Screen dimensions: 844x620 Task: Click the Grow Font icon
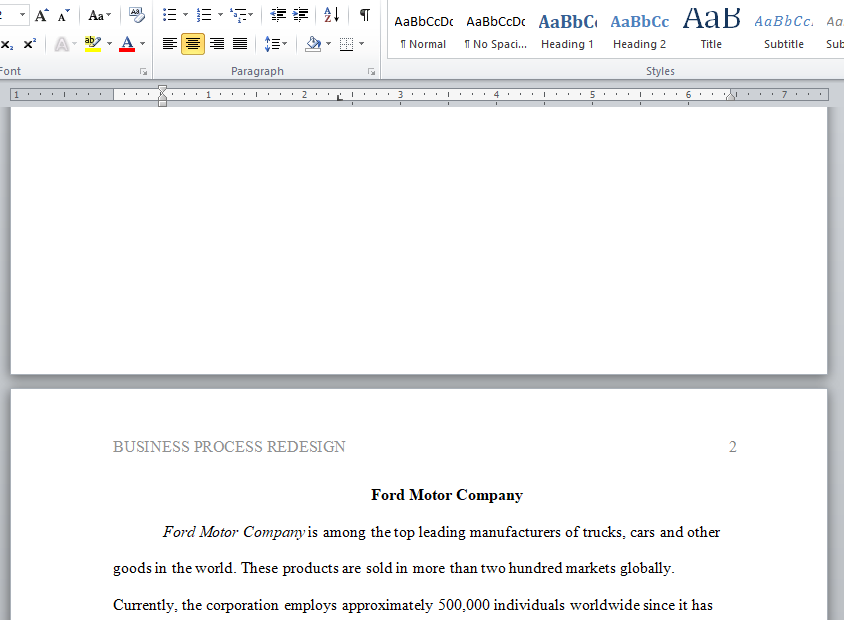[x=41, y=15]
